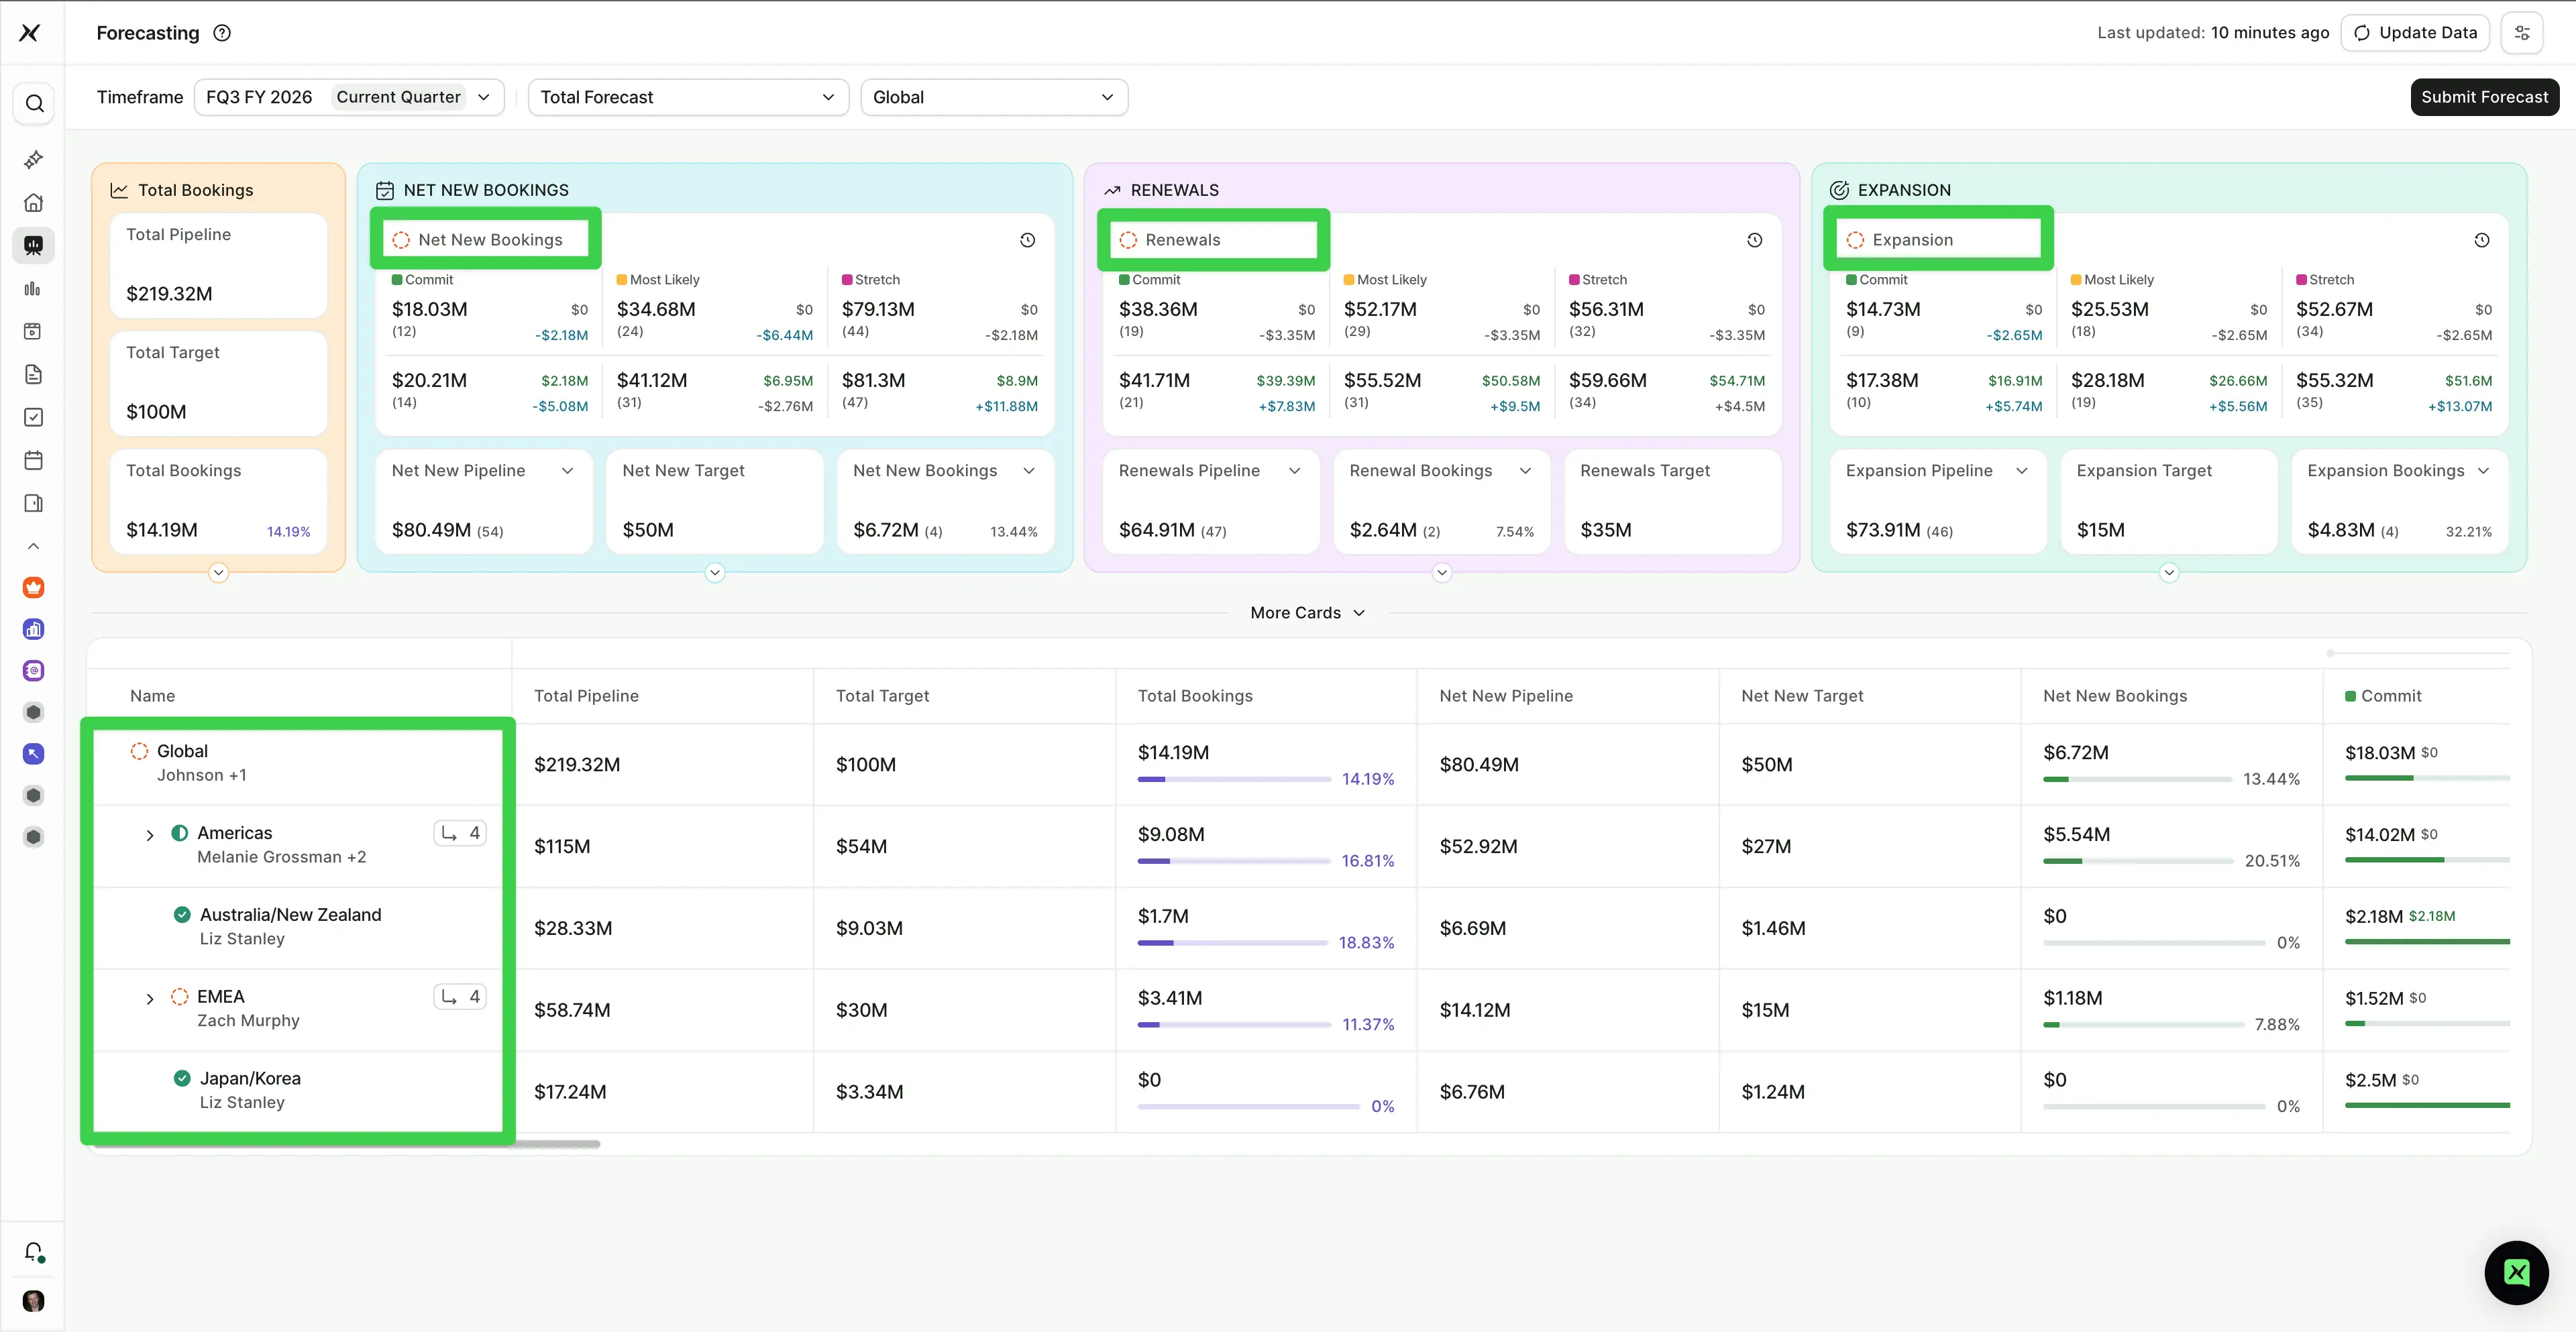This screenshot has width=2576, height=1332.
Task: Open Renewal Bookings card dropdown chevron
Action: pos(1525,471)
